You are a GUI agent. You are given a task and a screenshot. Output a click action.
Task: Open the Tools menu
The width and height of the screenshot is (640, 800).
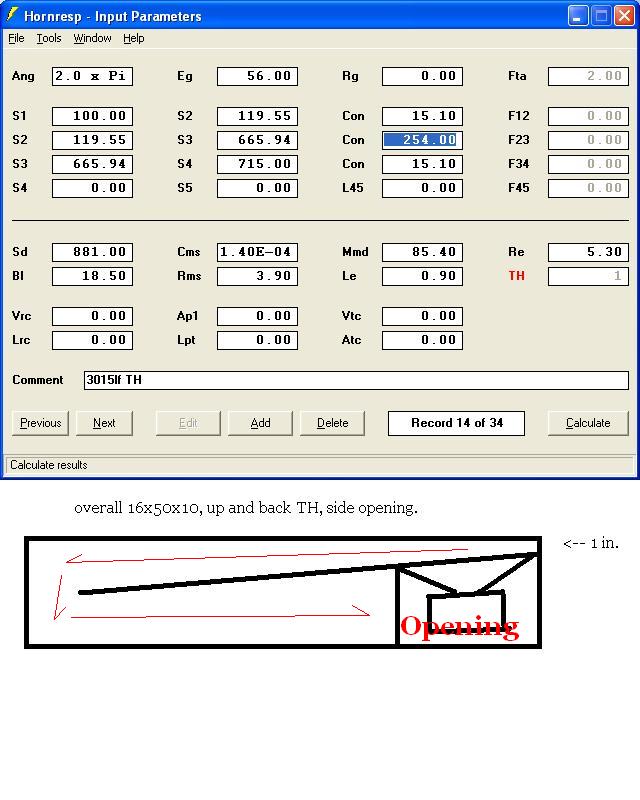48,38
